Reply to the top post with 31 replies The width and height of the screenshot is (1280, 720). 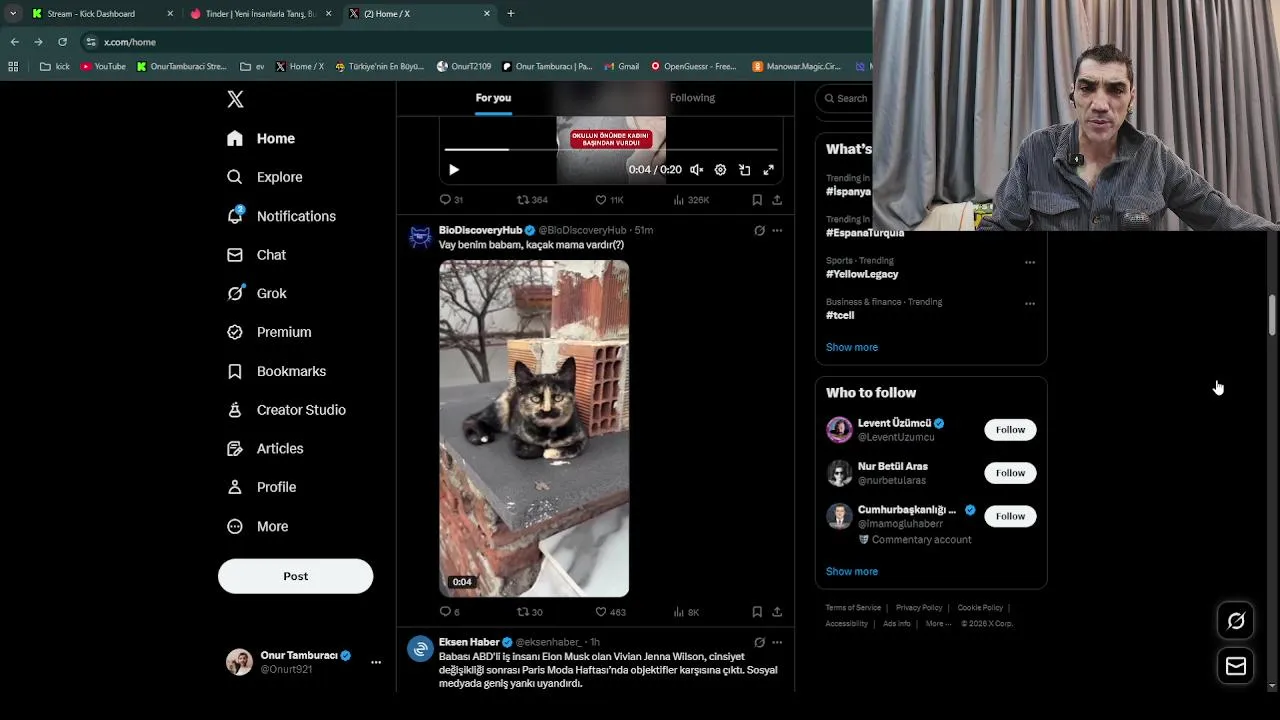click(451, 200)
